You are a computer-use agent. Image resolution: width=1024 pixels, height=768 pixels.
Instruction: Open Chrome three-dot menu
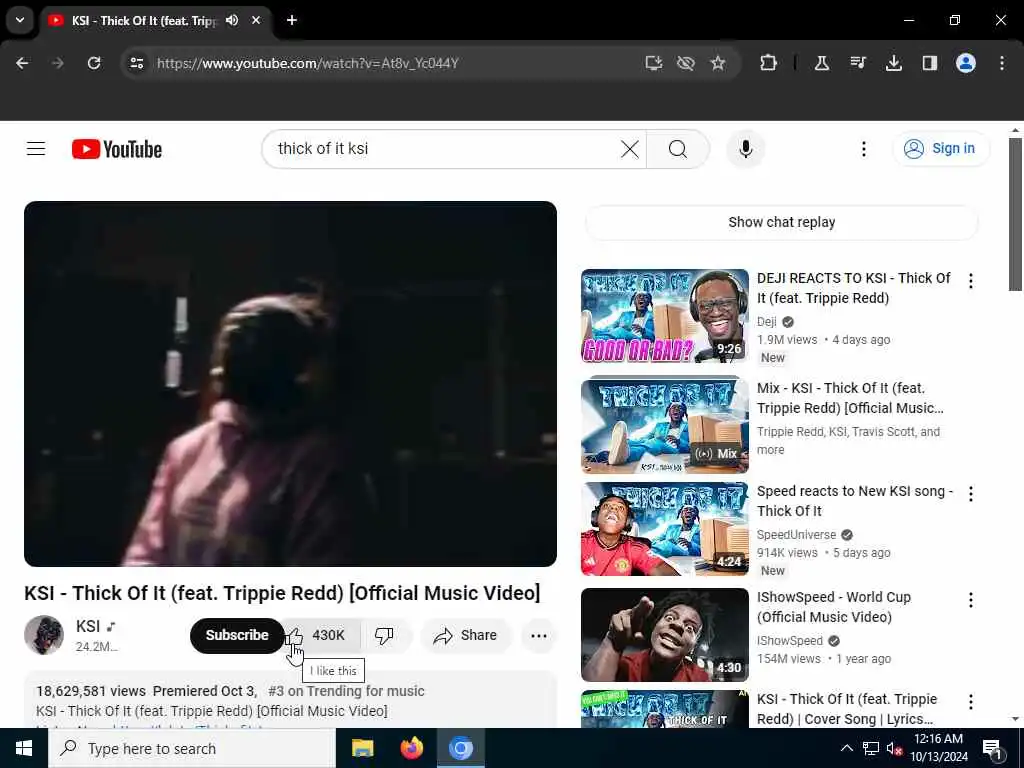pos(1002,63)
